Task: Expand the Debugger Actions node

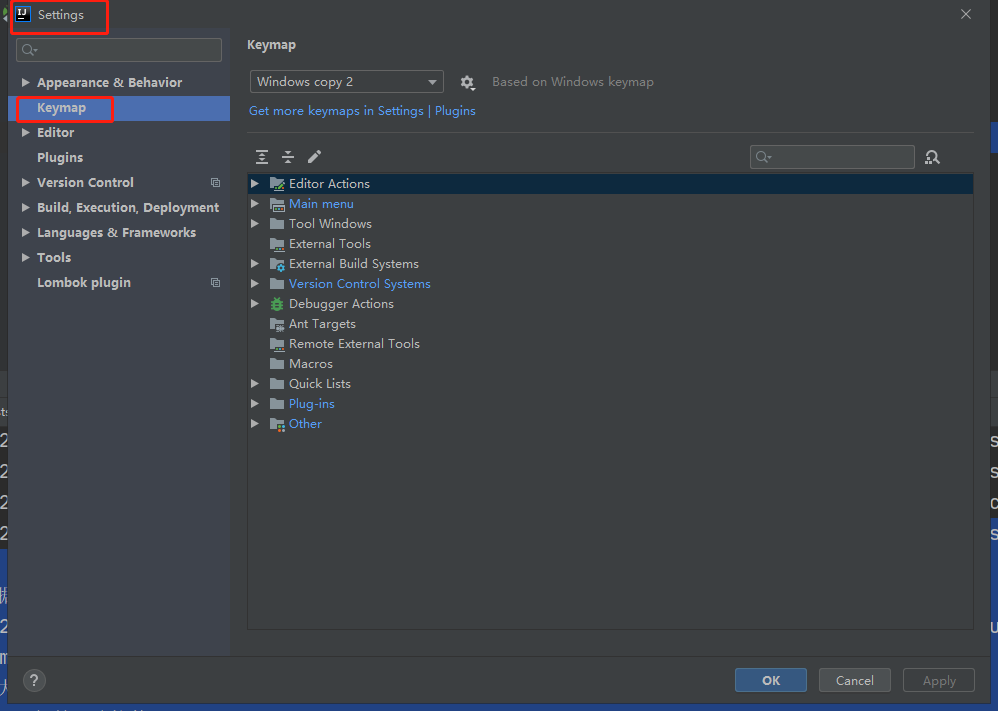Action: pyautogui.click(x=255, y=303)
